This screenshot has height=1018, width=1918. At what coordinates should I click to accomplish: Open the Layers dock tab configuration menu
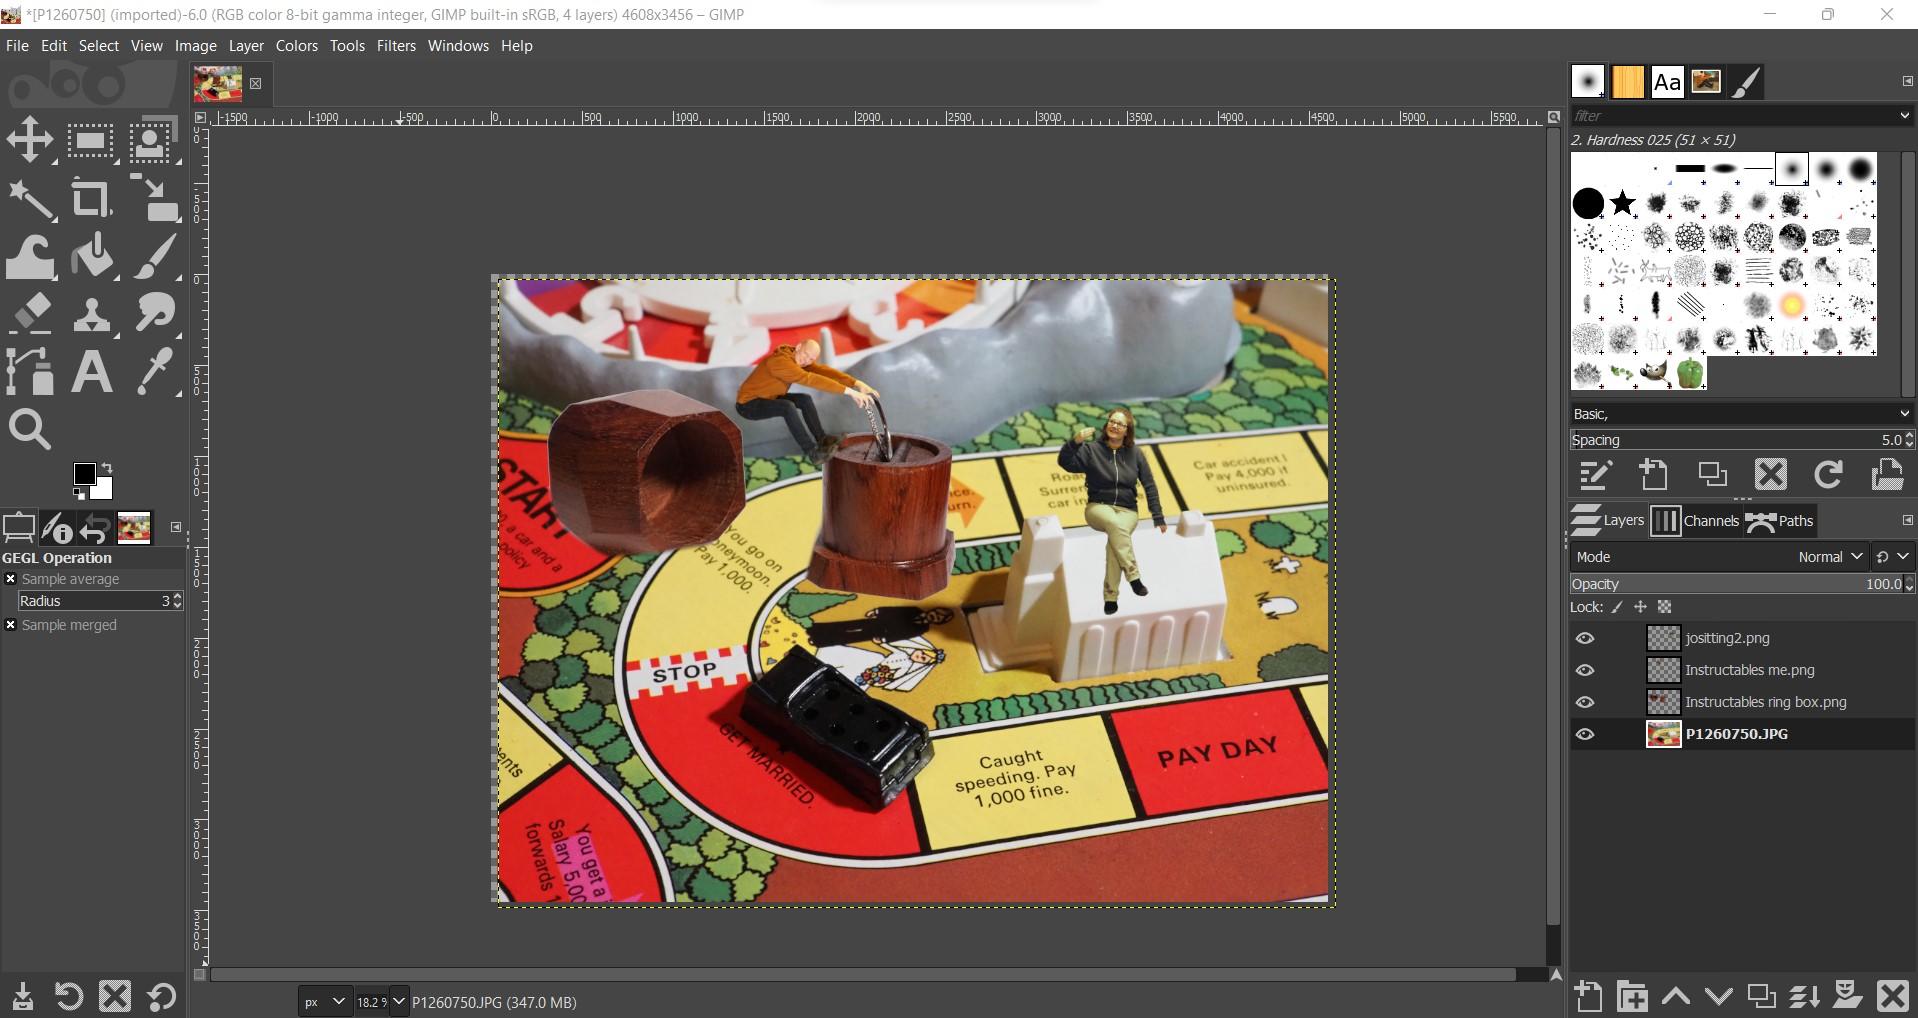(1907, 520)
